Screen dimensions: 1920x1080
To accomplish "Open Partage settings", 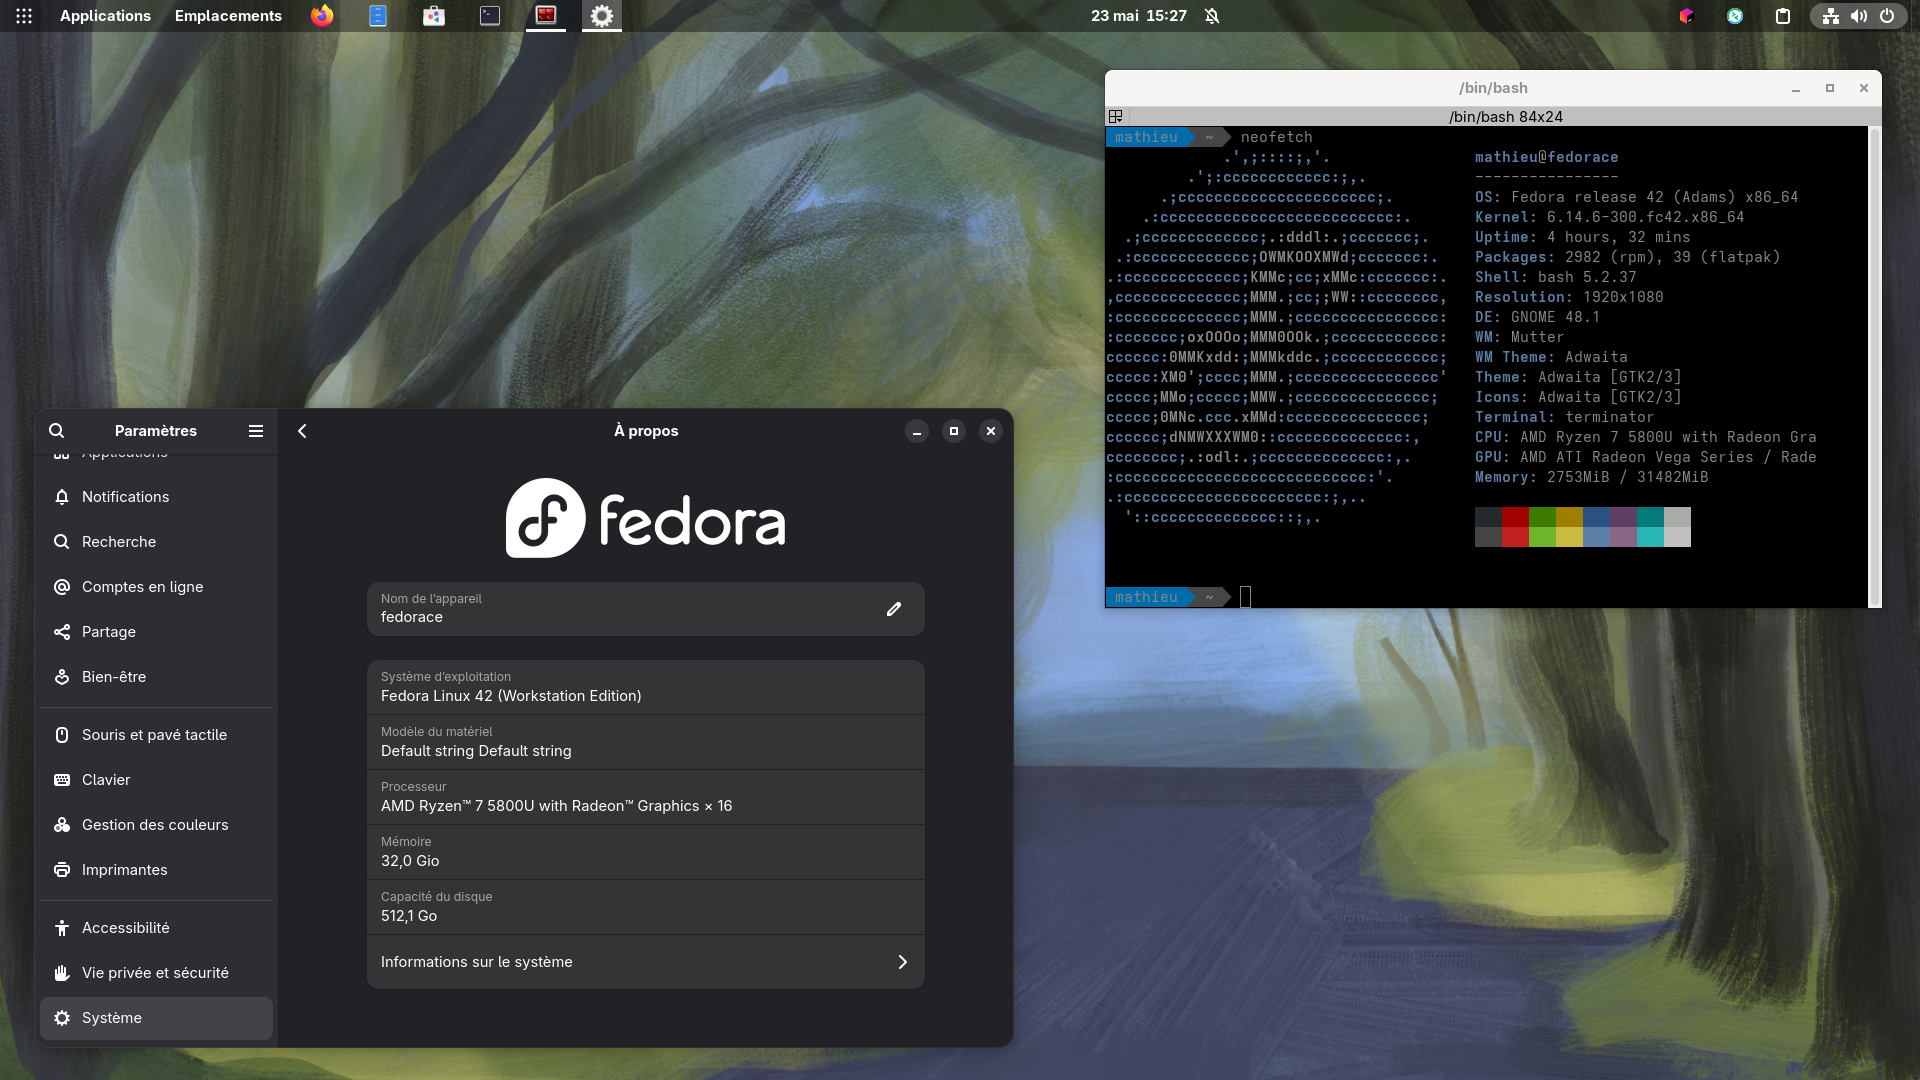I will (x=156, y=632).
